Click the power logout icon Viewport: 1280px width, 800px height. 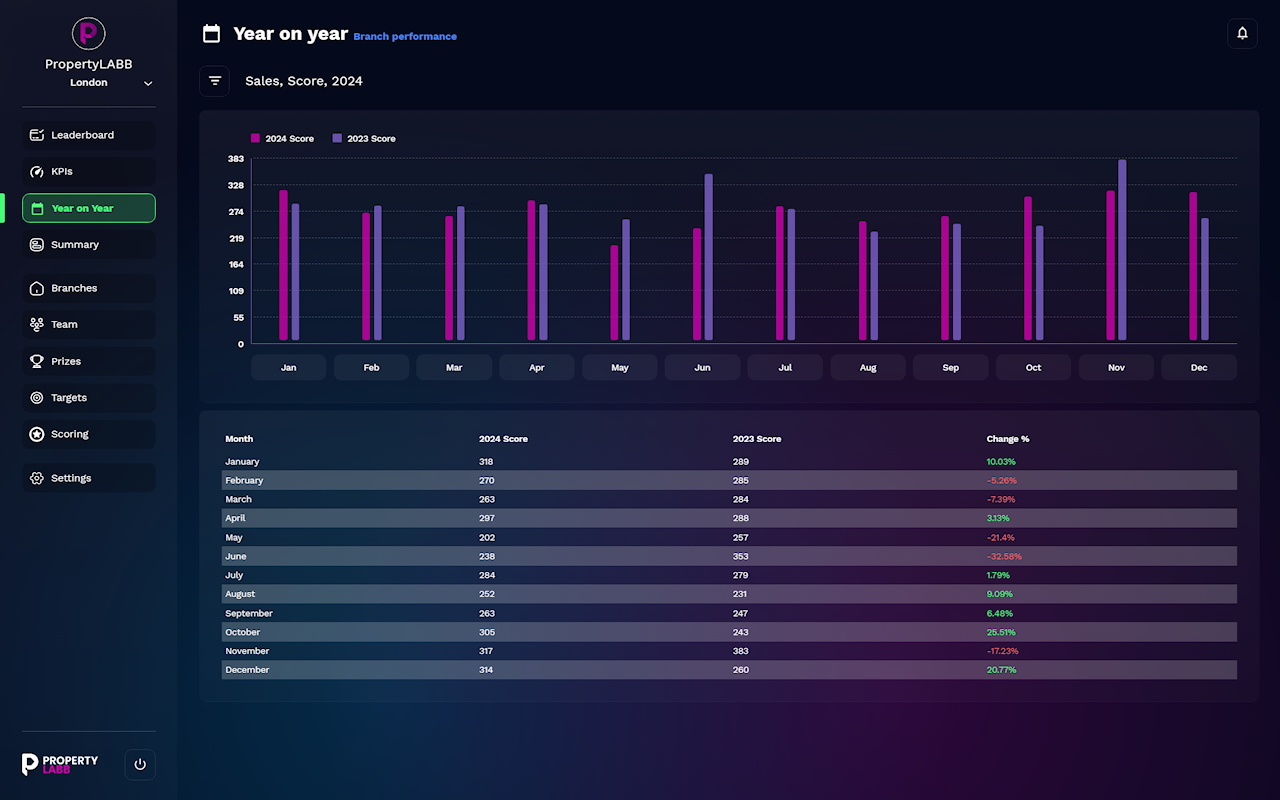pyautogui.click(x=140, y=764)
